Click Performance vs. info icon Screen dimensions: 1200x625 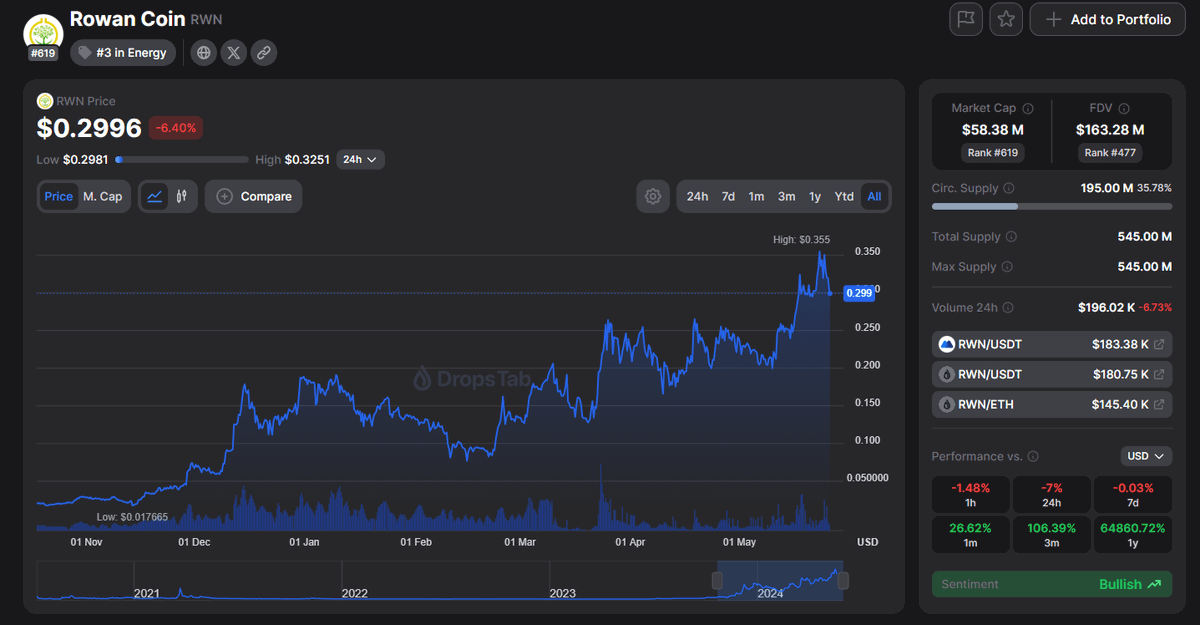pyautogui.click(x=1032, y=456)
